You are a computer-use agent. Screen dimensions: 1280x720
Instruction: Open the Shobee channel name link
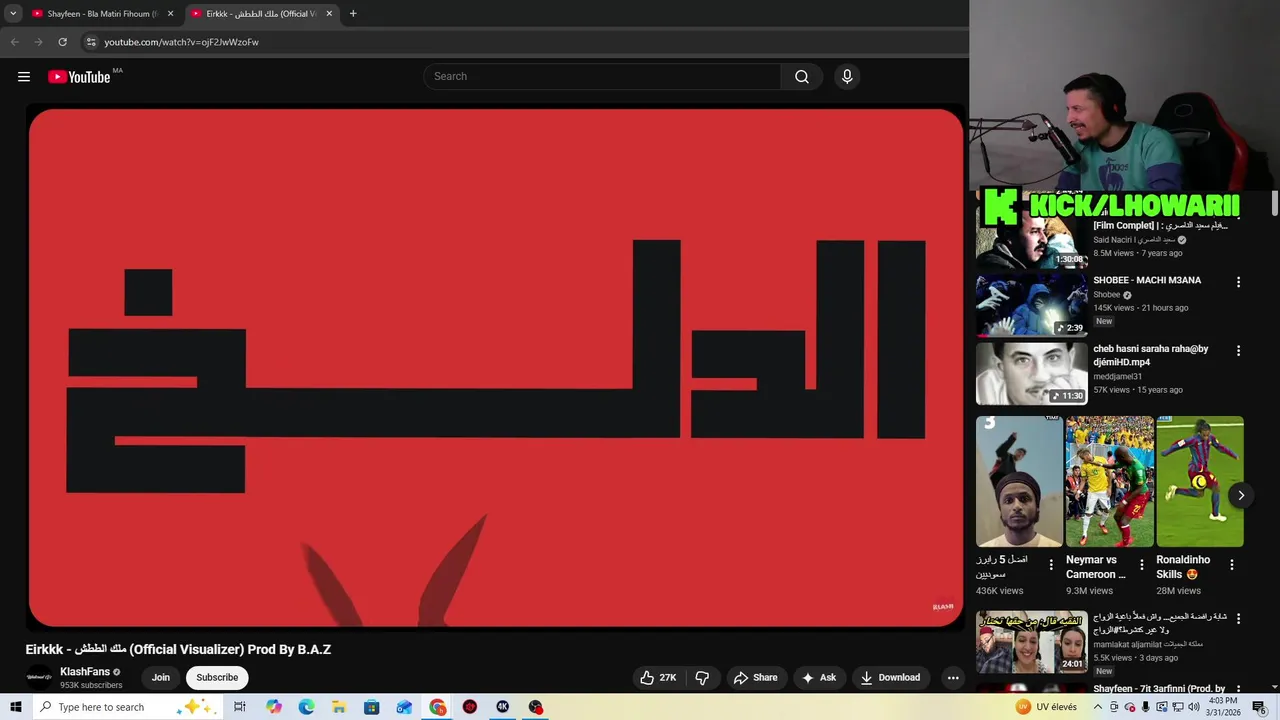[x=1107, y=295]
